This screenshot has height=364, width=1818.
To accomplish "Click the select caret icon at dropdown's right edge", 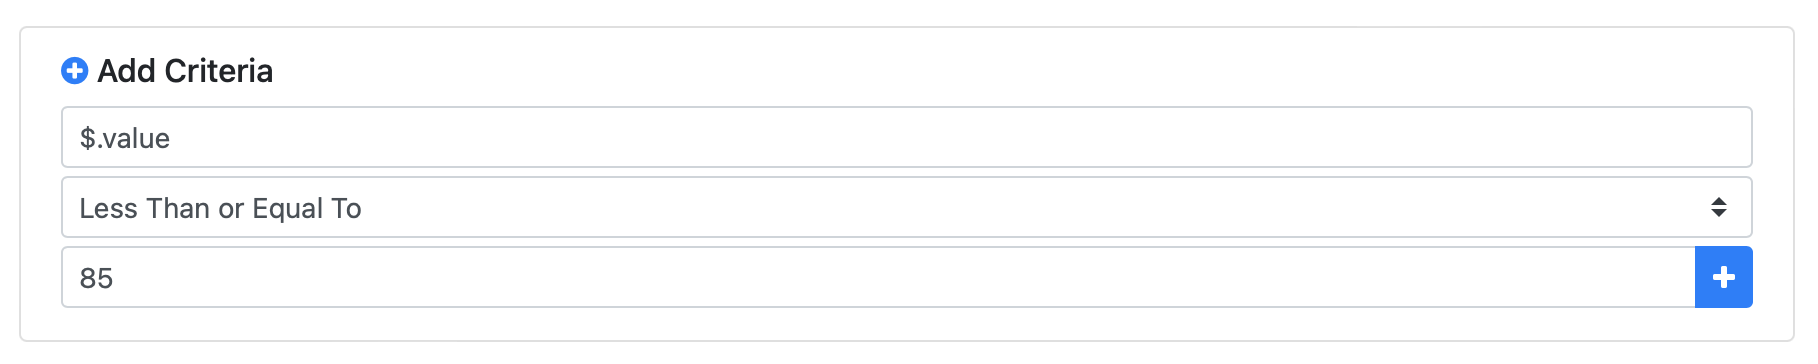I will point(1718,207).
